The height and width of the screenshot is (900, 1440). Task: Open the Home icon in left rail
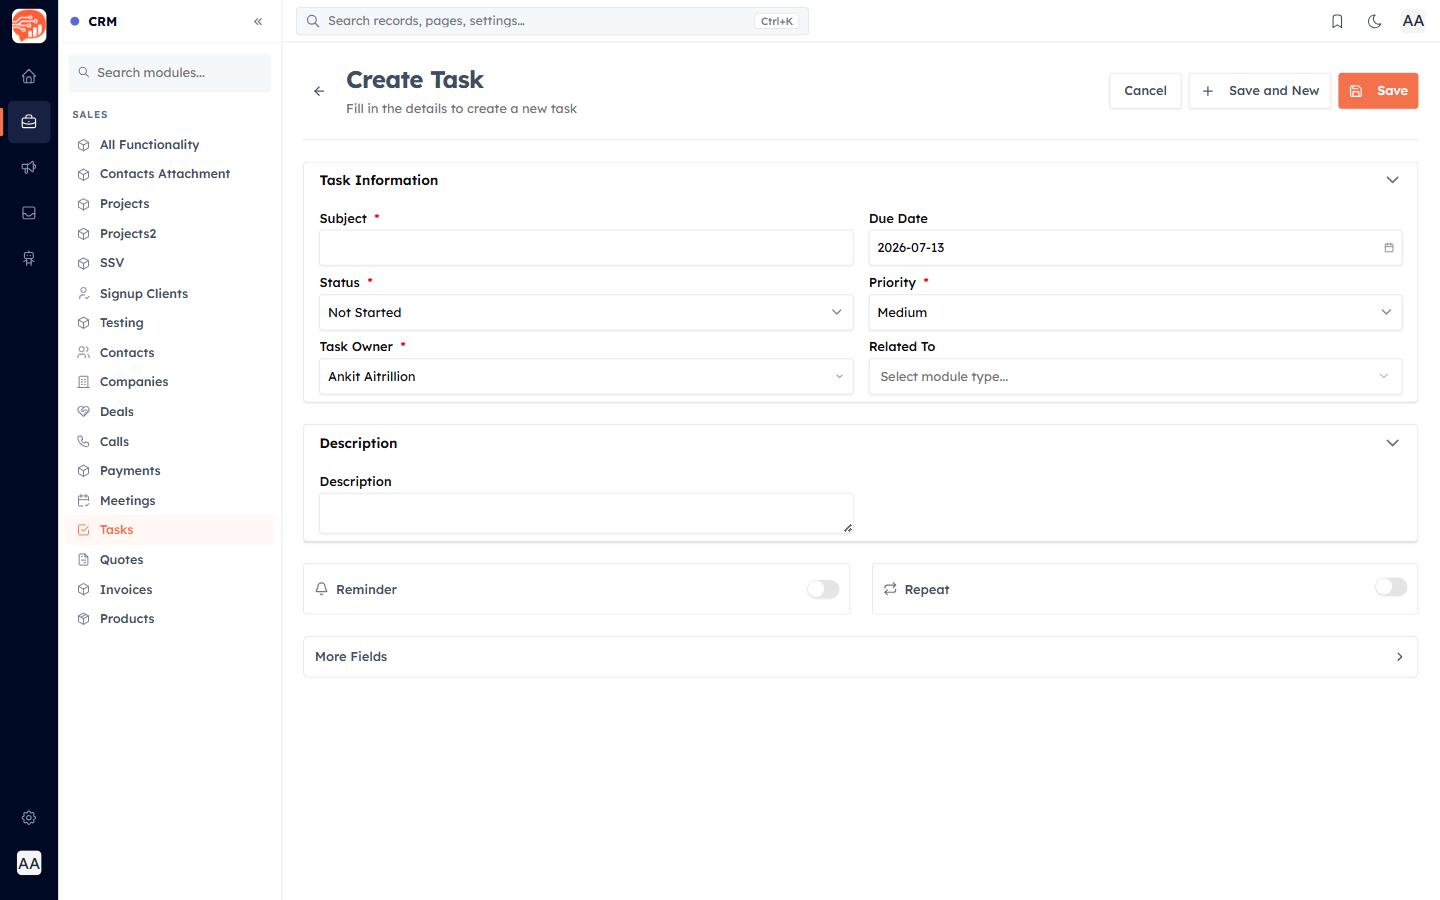(x=29, y=76)
